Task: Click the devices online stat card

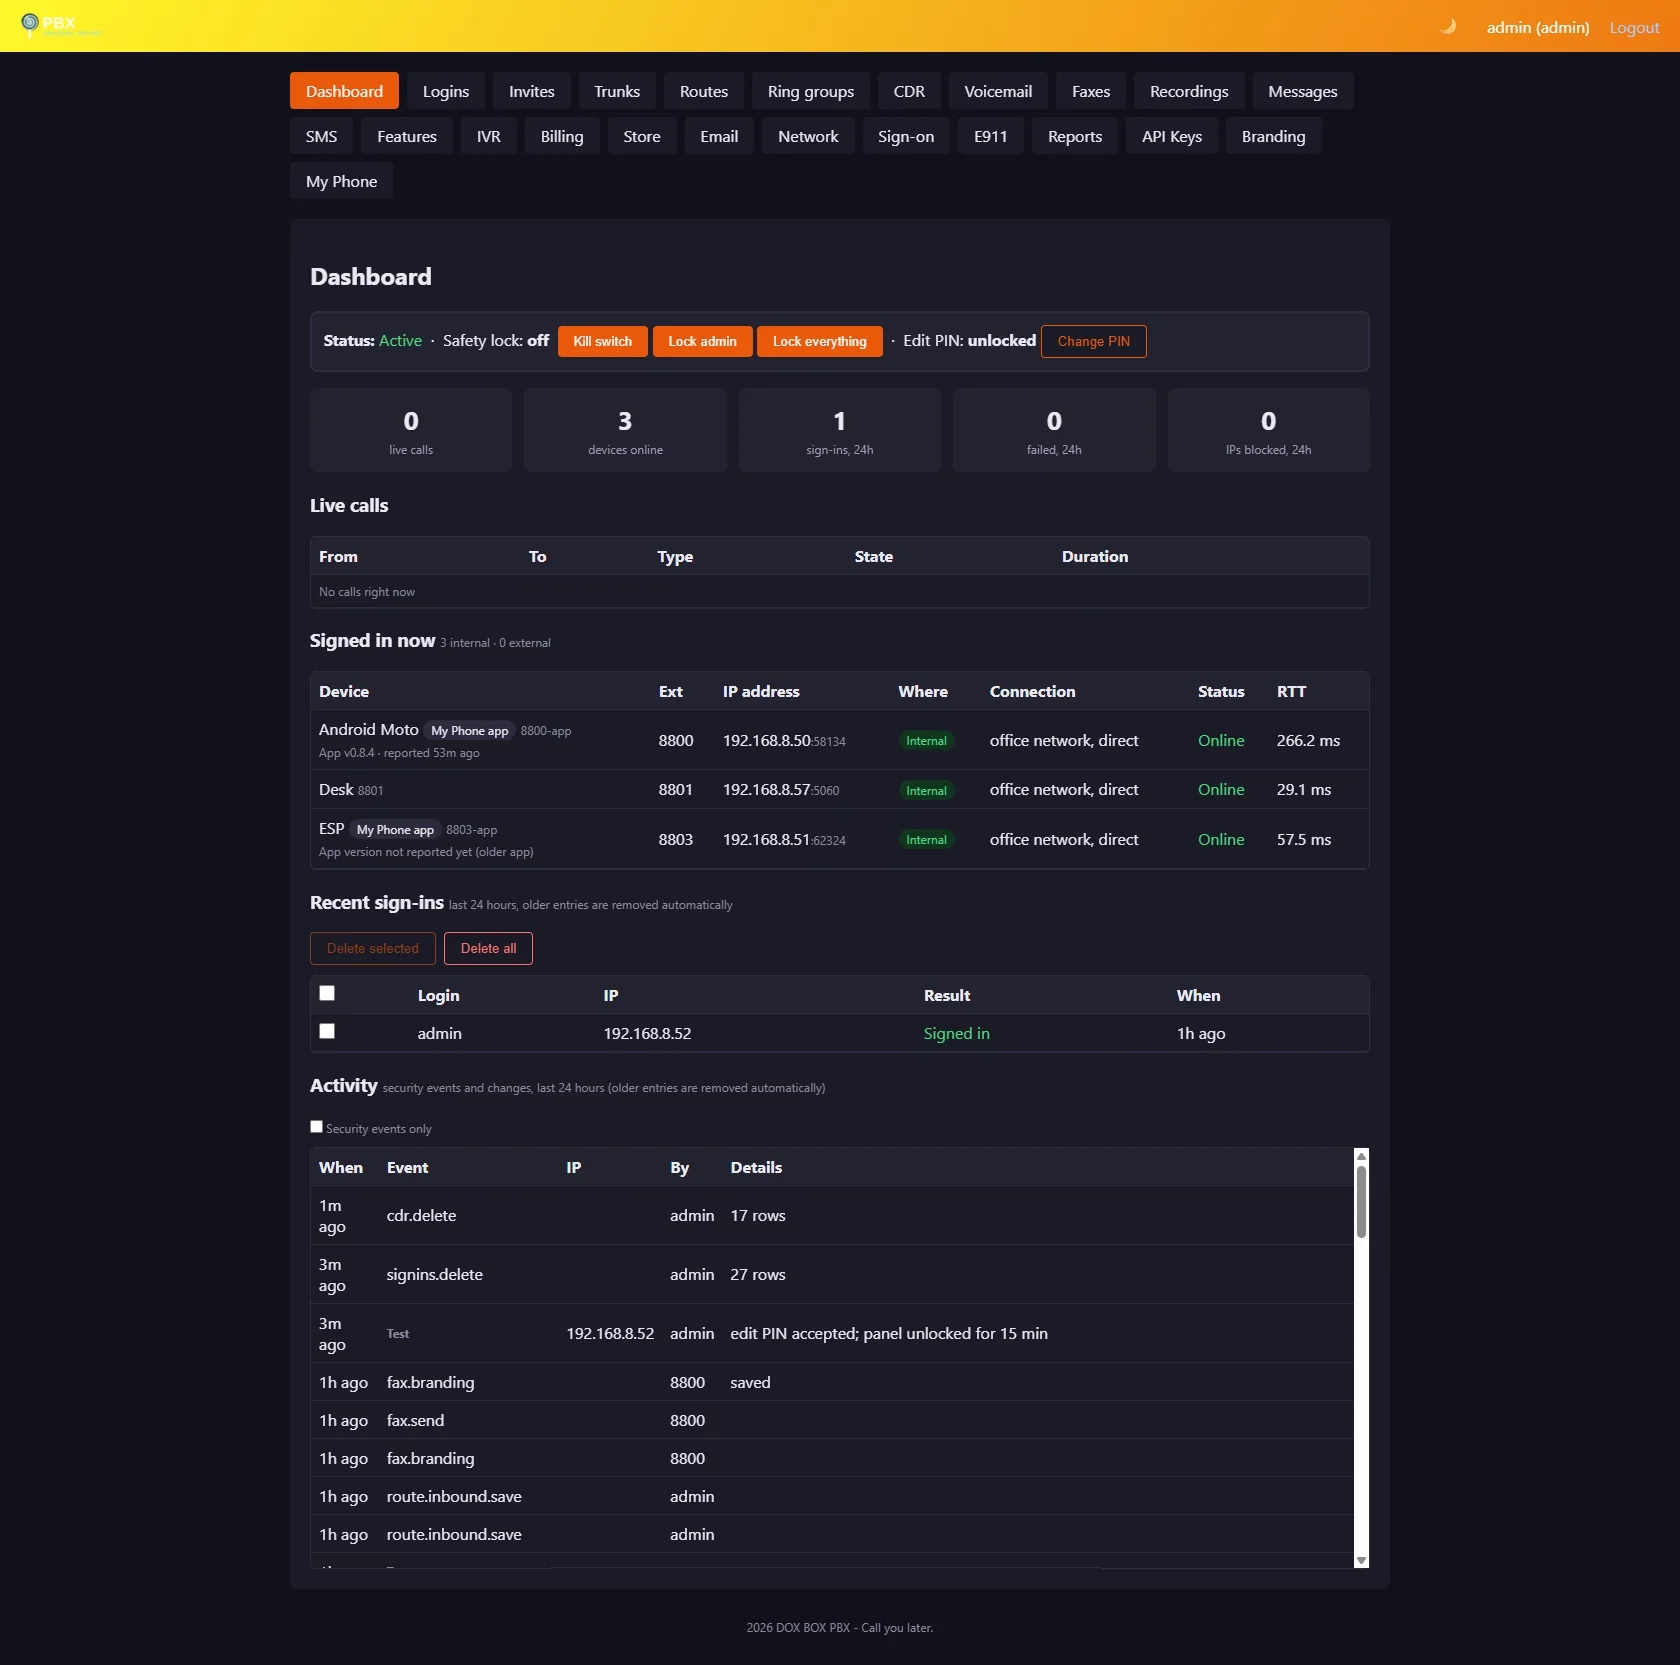Action: (x=625, y=430)
